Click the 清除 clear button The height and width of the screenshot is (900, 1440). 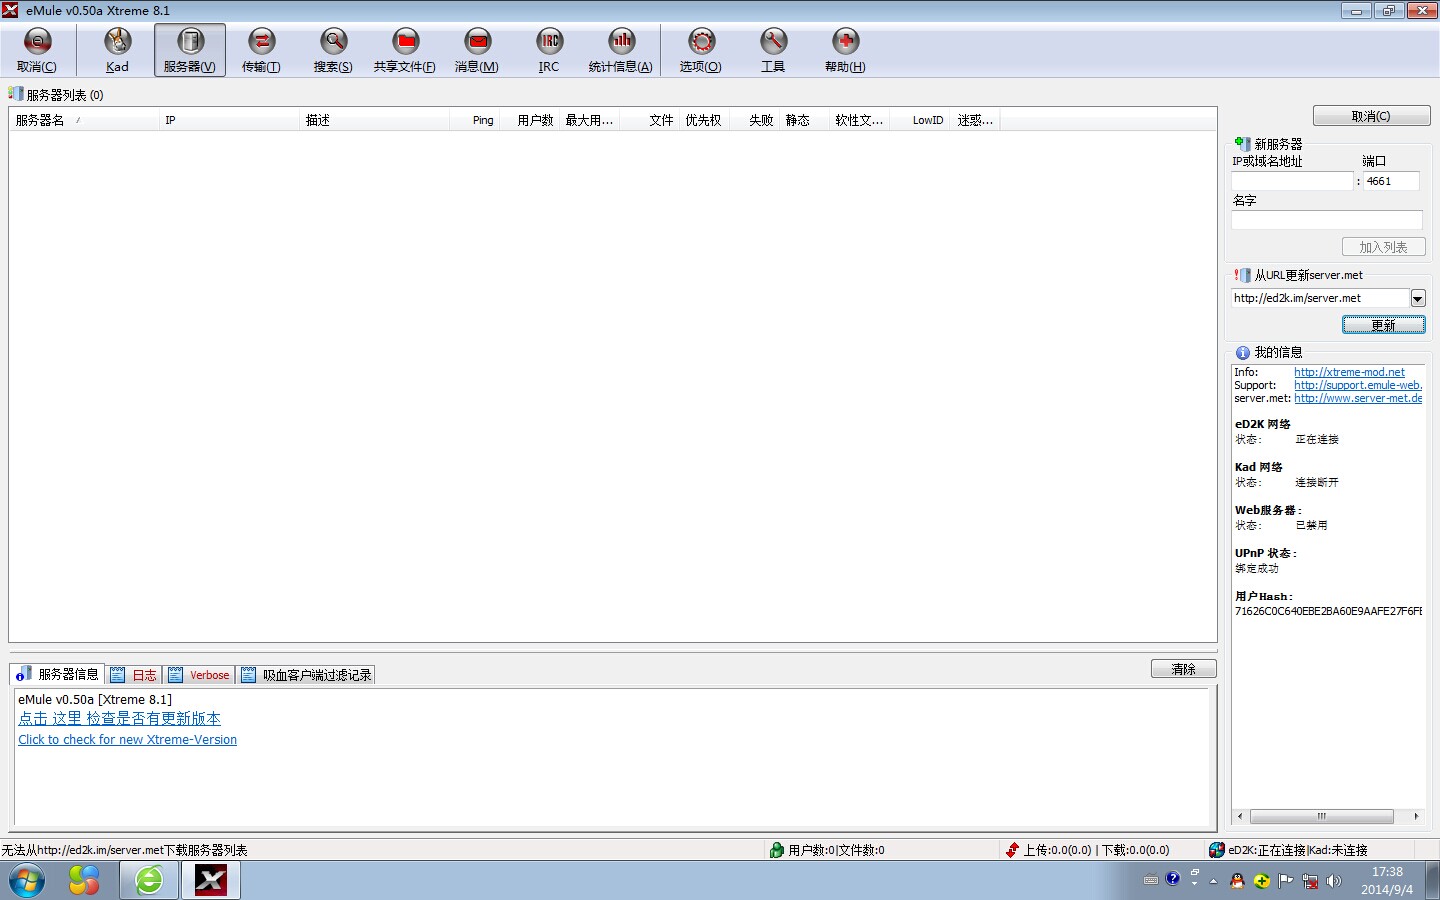1183,669
